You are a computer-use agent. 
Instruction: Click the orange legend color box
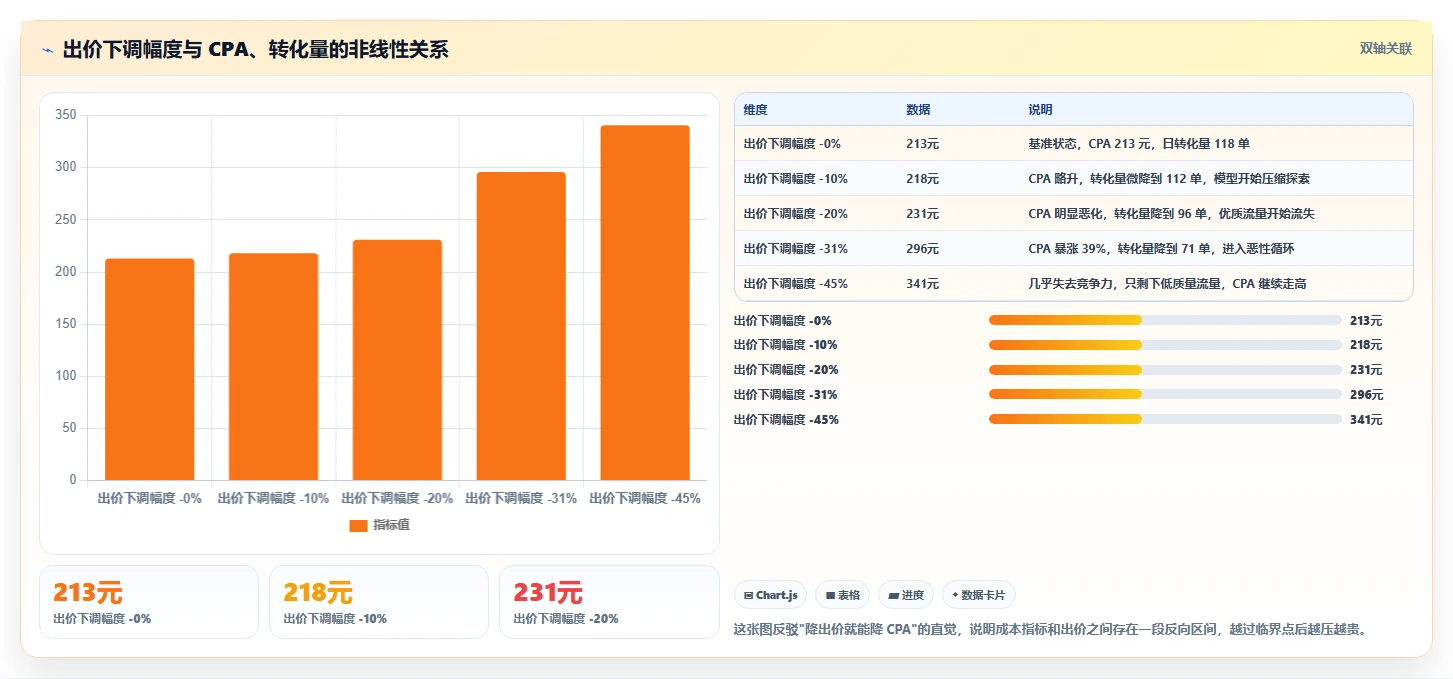tap(358, 525)
